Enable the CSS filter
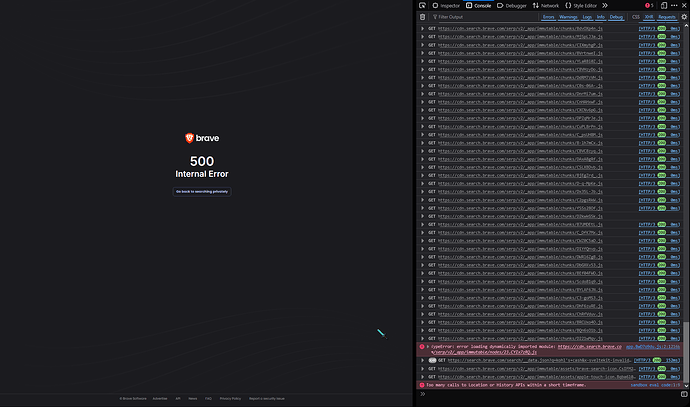690x407 pixels. (636, 17)
